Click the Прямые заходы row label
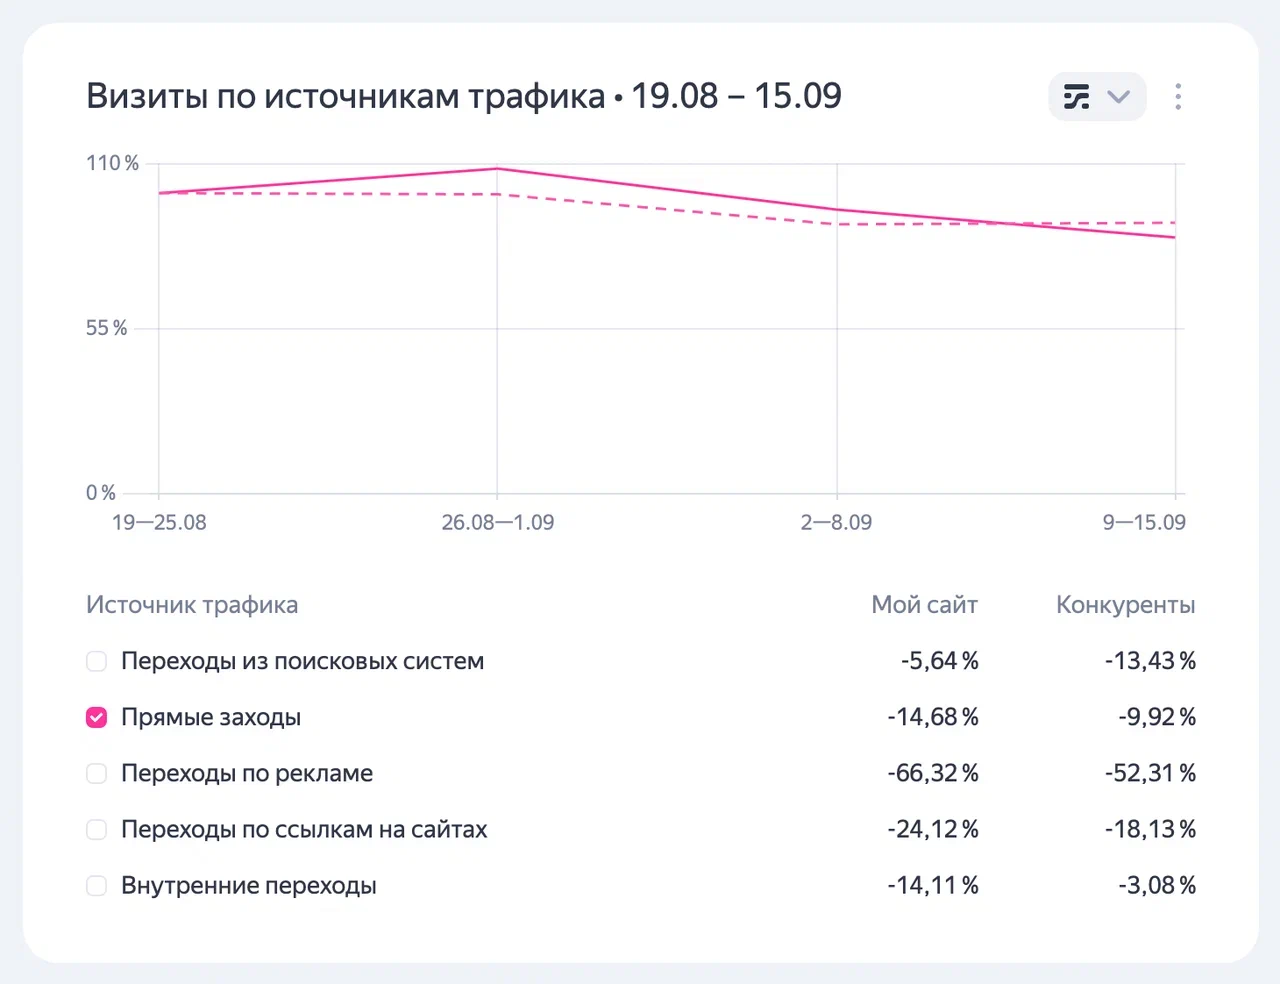Viewport: 1280px width, 984px height. [211, 717]
